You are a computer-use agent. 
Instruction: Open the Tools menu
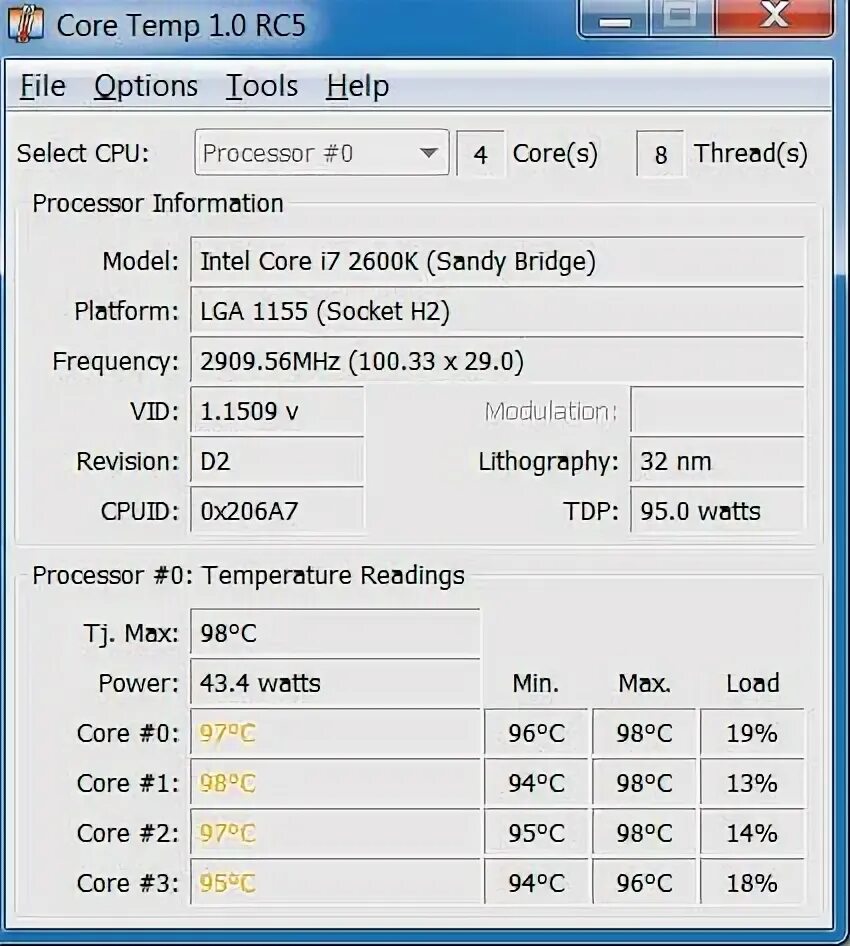[262, 86]
